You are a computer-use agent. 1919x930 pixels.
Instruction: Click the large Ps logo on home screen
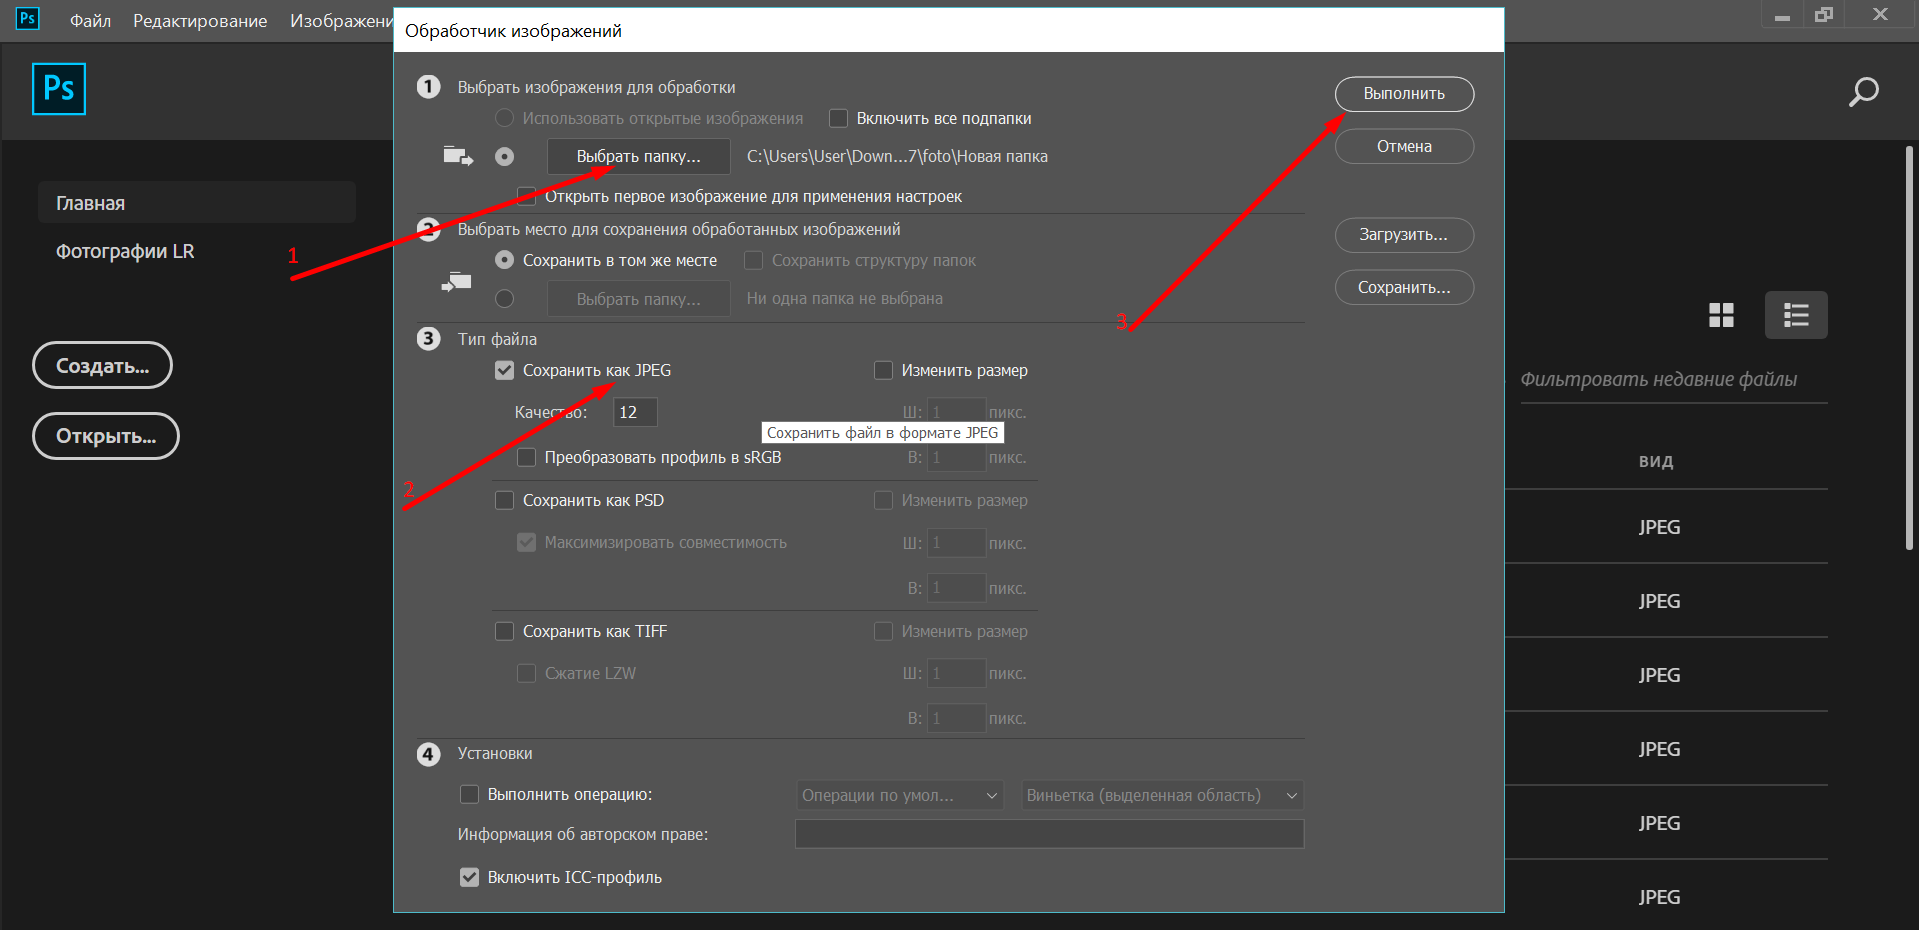(59, 89)
